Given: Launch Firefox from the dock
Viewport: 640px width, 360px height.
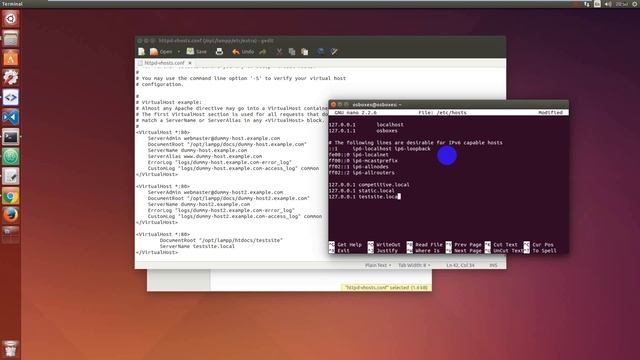Looking at the screenshot, I should tap(11, 215).
